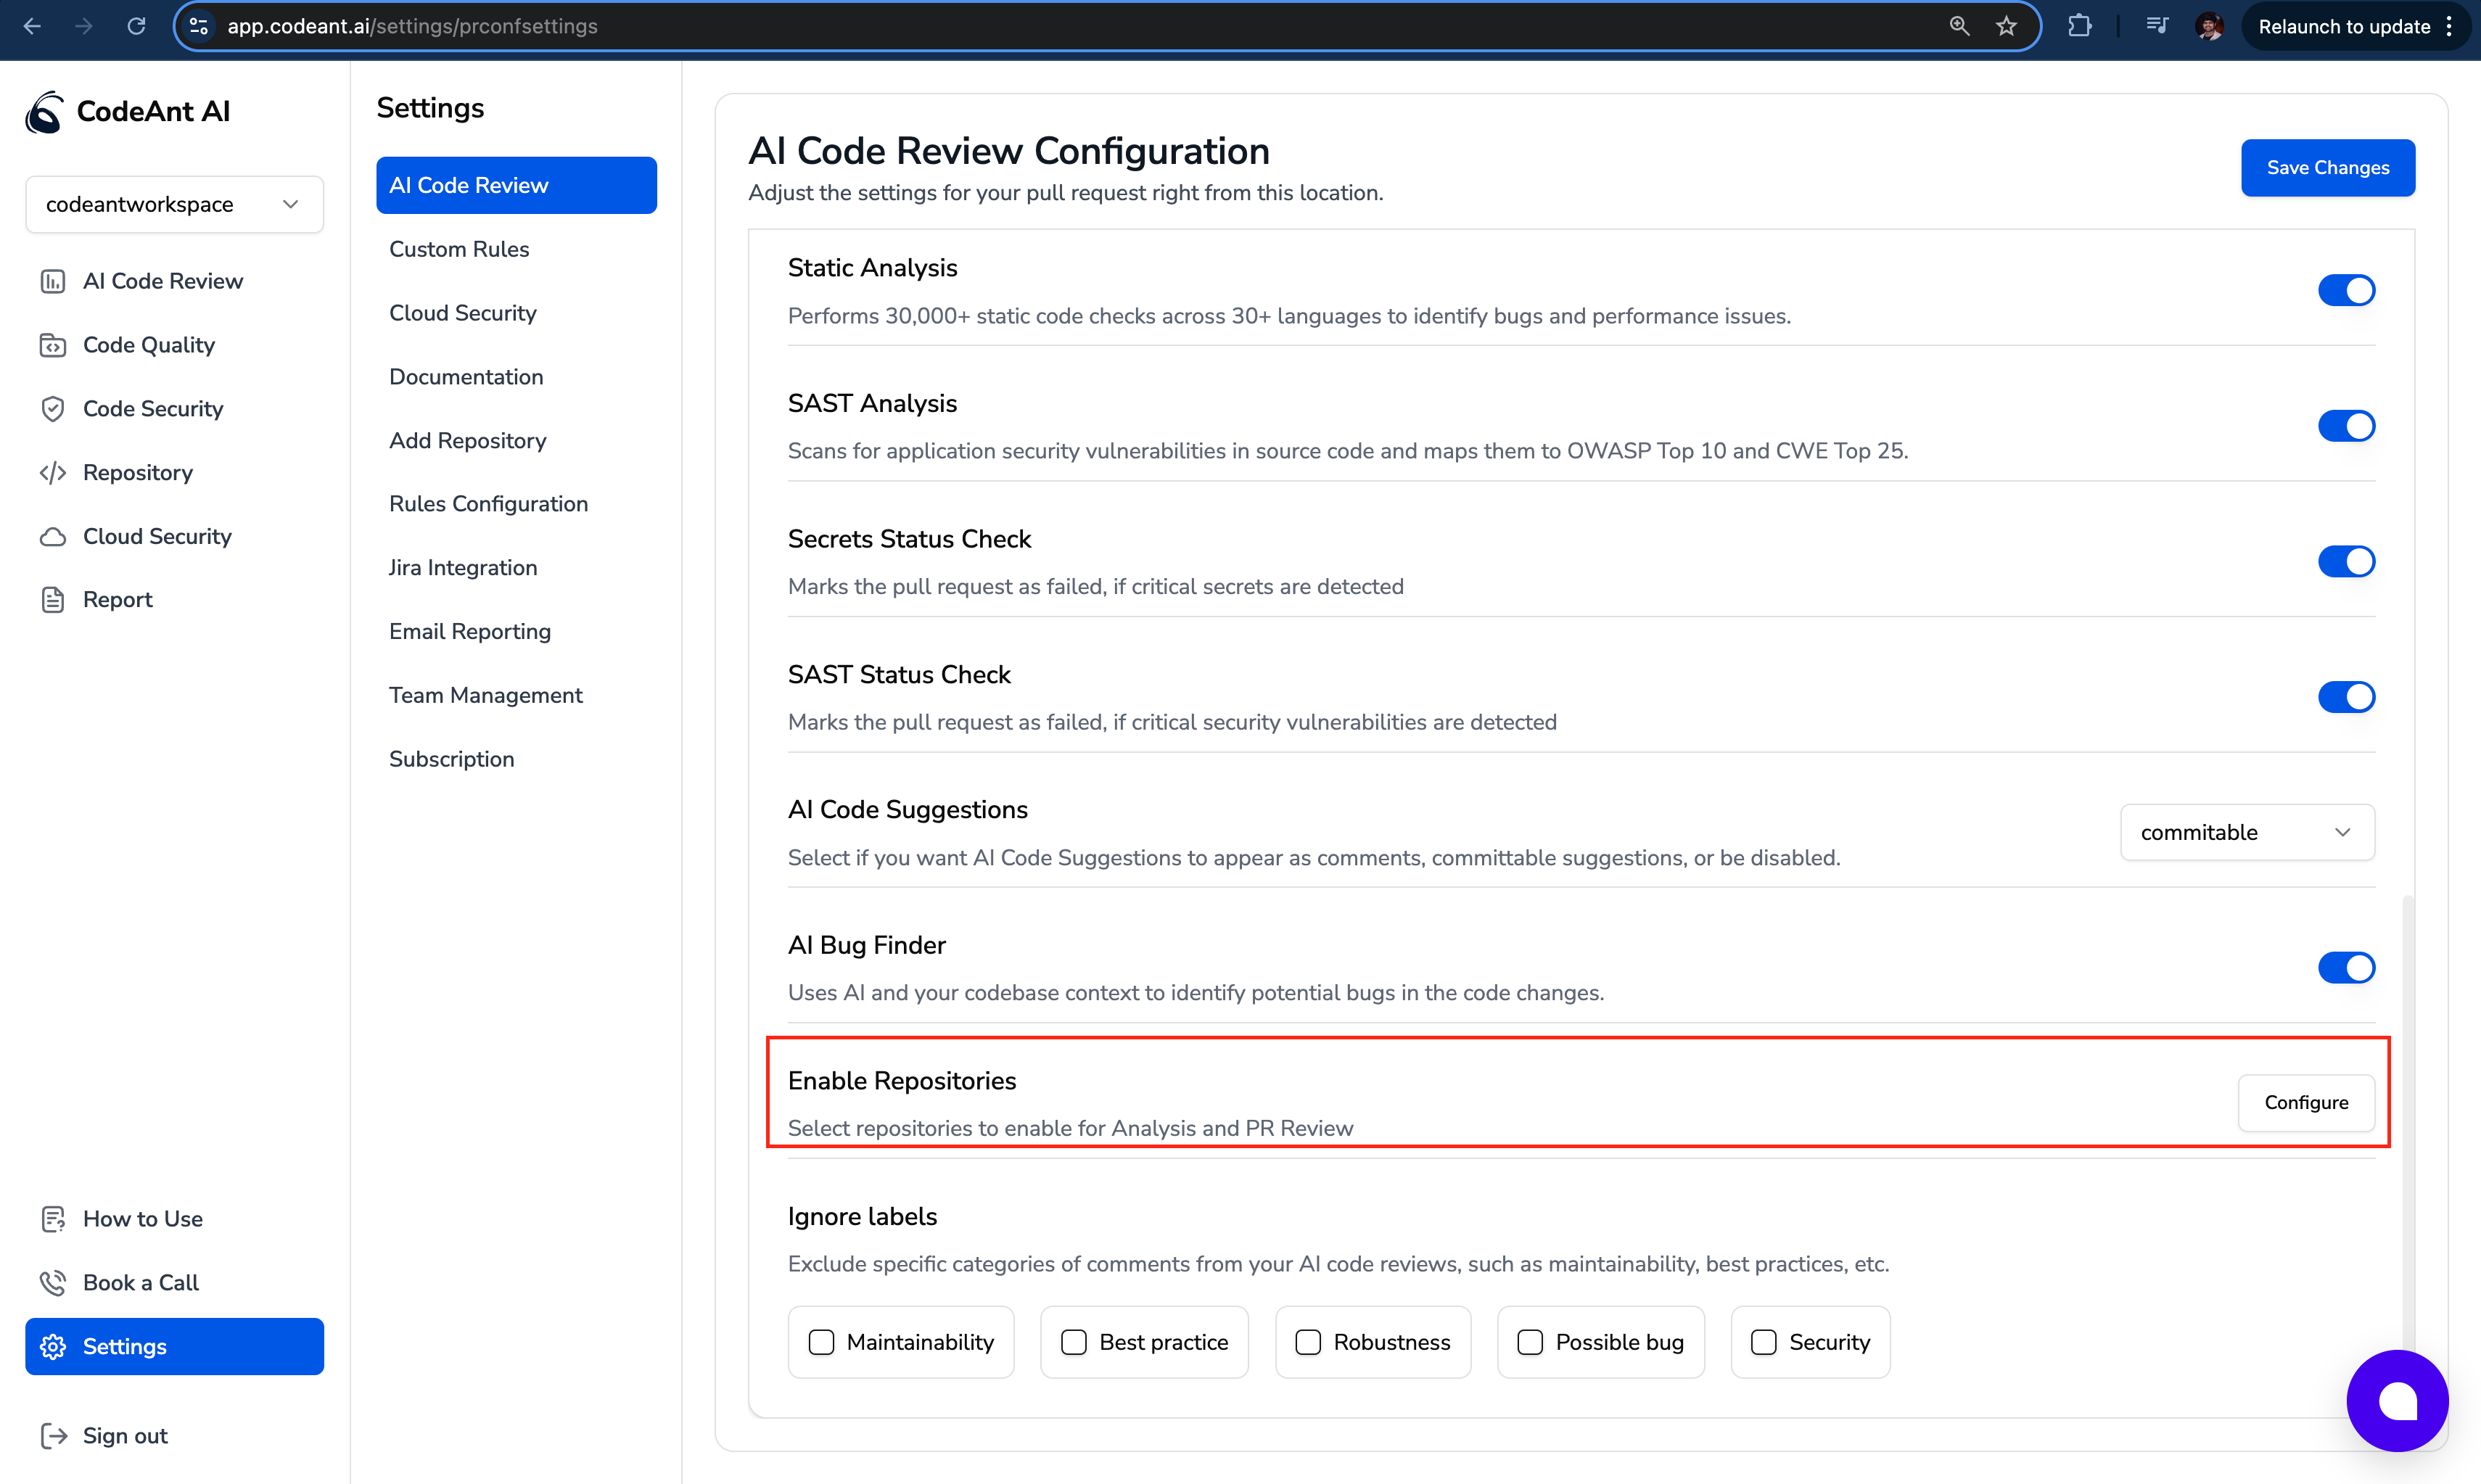Viewport: 2481px width, 1484px height.
Task: Click the AI Code Review sidebar icon
Action: 52,281
